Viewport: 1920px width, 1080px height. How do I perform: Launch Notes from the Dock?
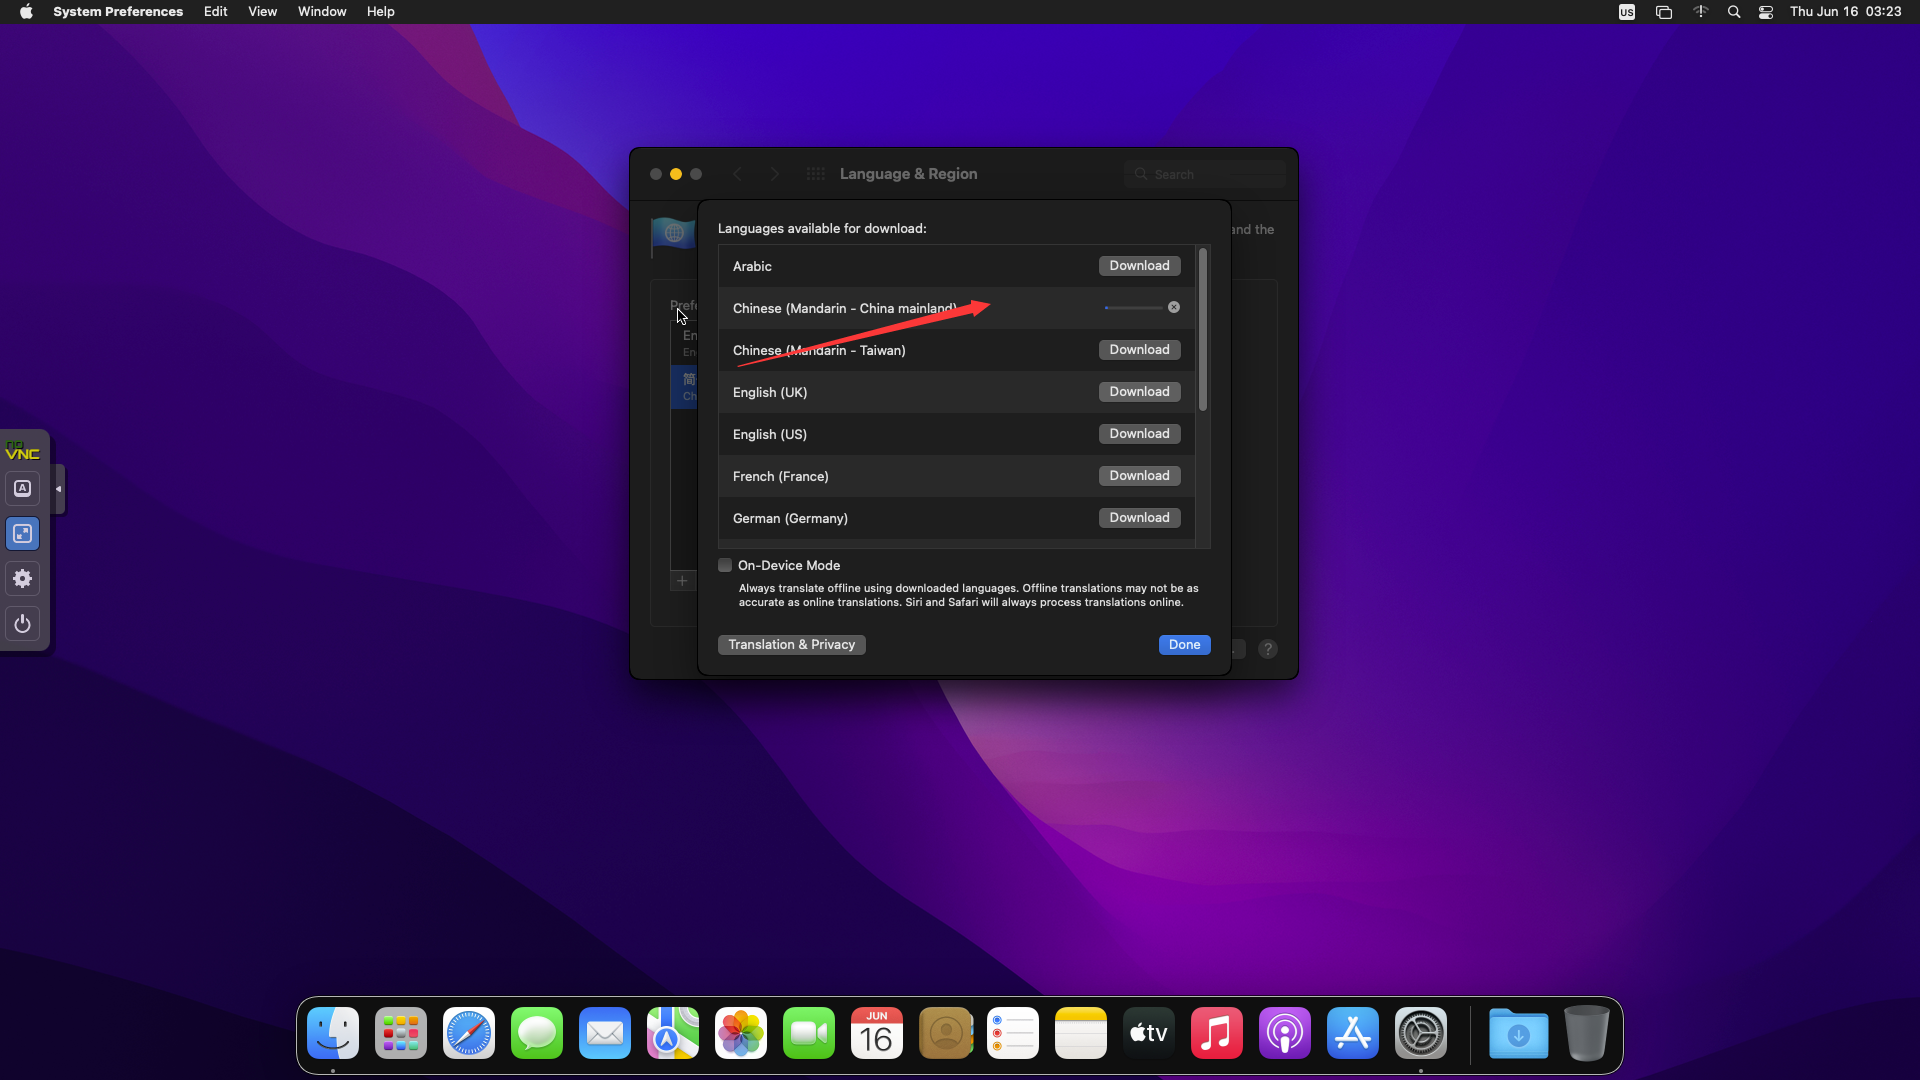click(1081, 1033)
